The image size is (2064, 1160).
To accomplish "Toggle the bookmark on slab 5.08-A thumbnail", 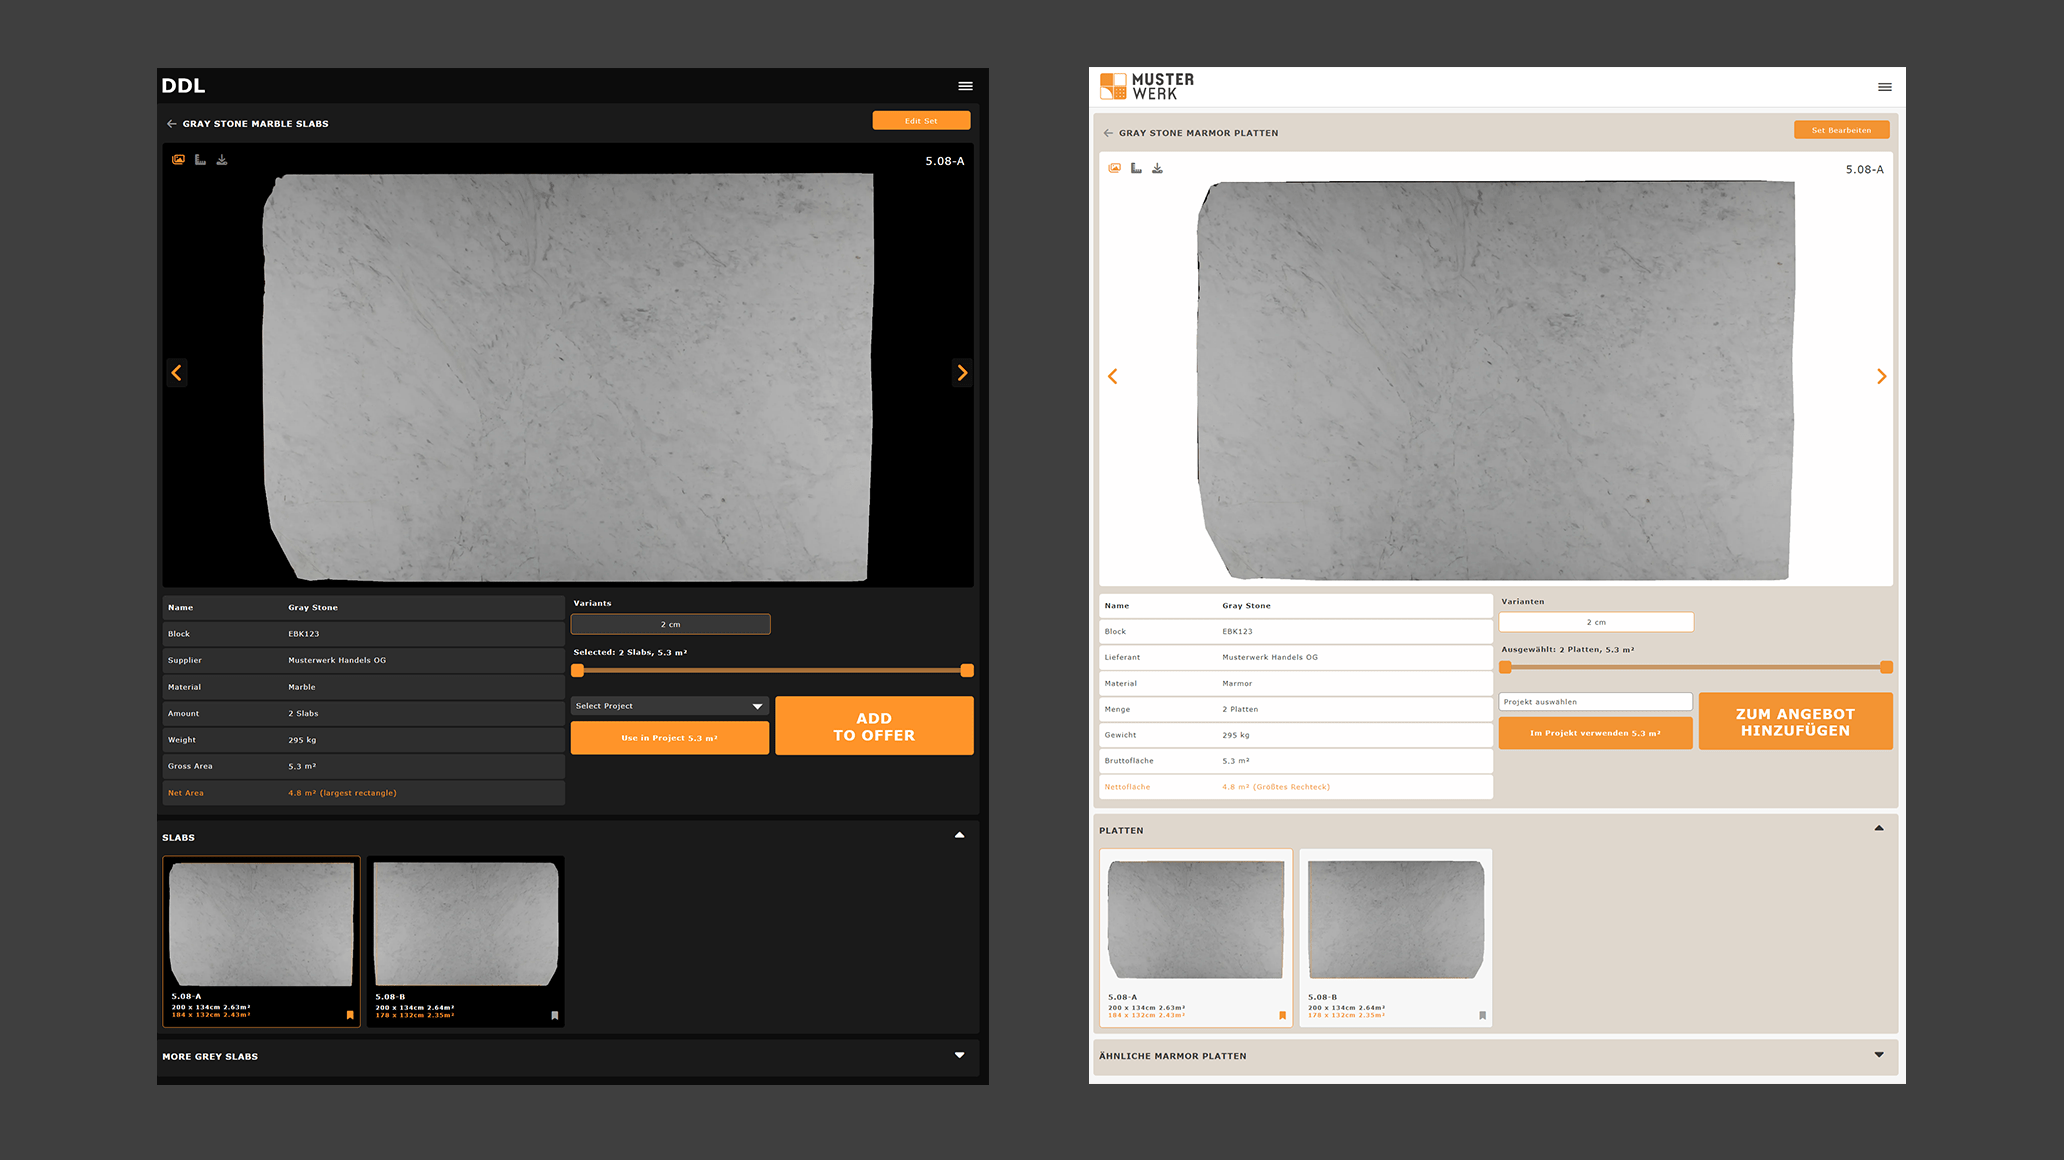I will (x=349, y=1015).
